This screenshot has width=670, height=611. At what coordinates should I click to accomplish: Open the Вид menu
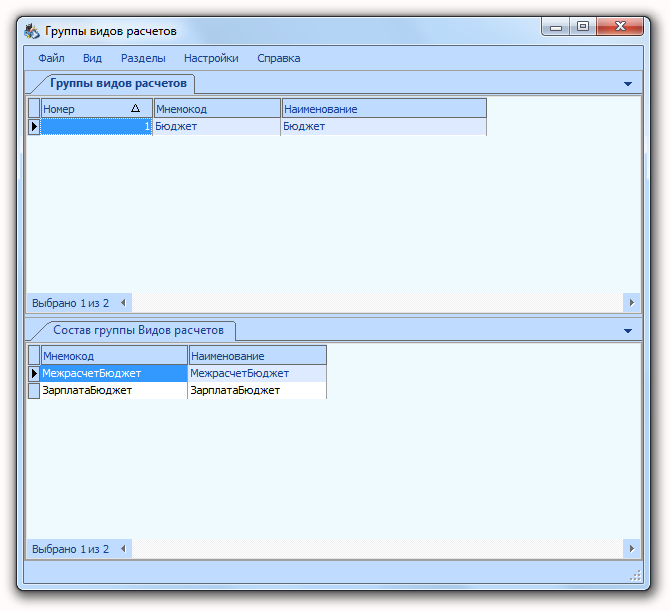coord(92,58)
